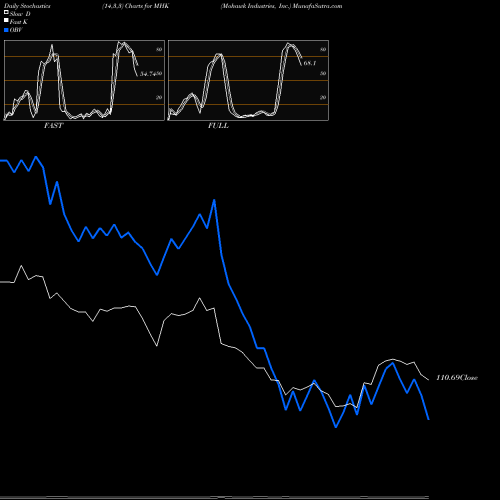Click the blue OBV legend swatch
500x500 pixels.
pos(6,30)
